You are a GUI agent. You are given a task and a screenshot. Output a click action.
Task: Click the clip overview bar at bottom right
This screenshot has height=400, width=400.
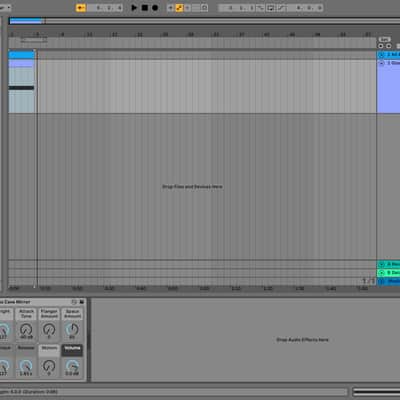(376, 392)
